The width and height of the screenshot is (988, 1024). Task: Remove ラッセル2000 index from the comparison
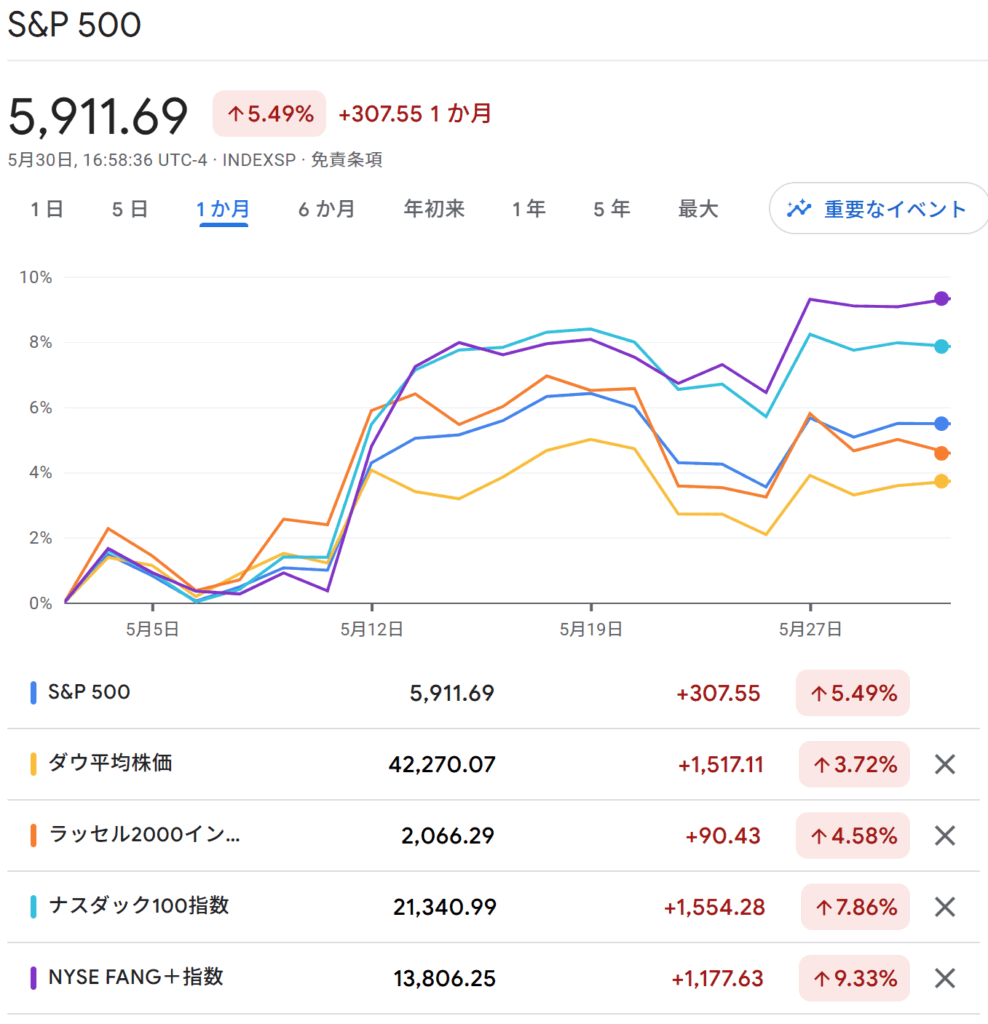coord(944,835)
